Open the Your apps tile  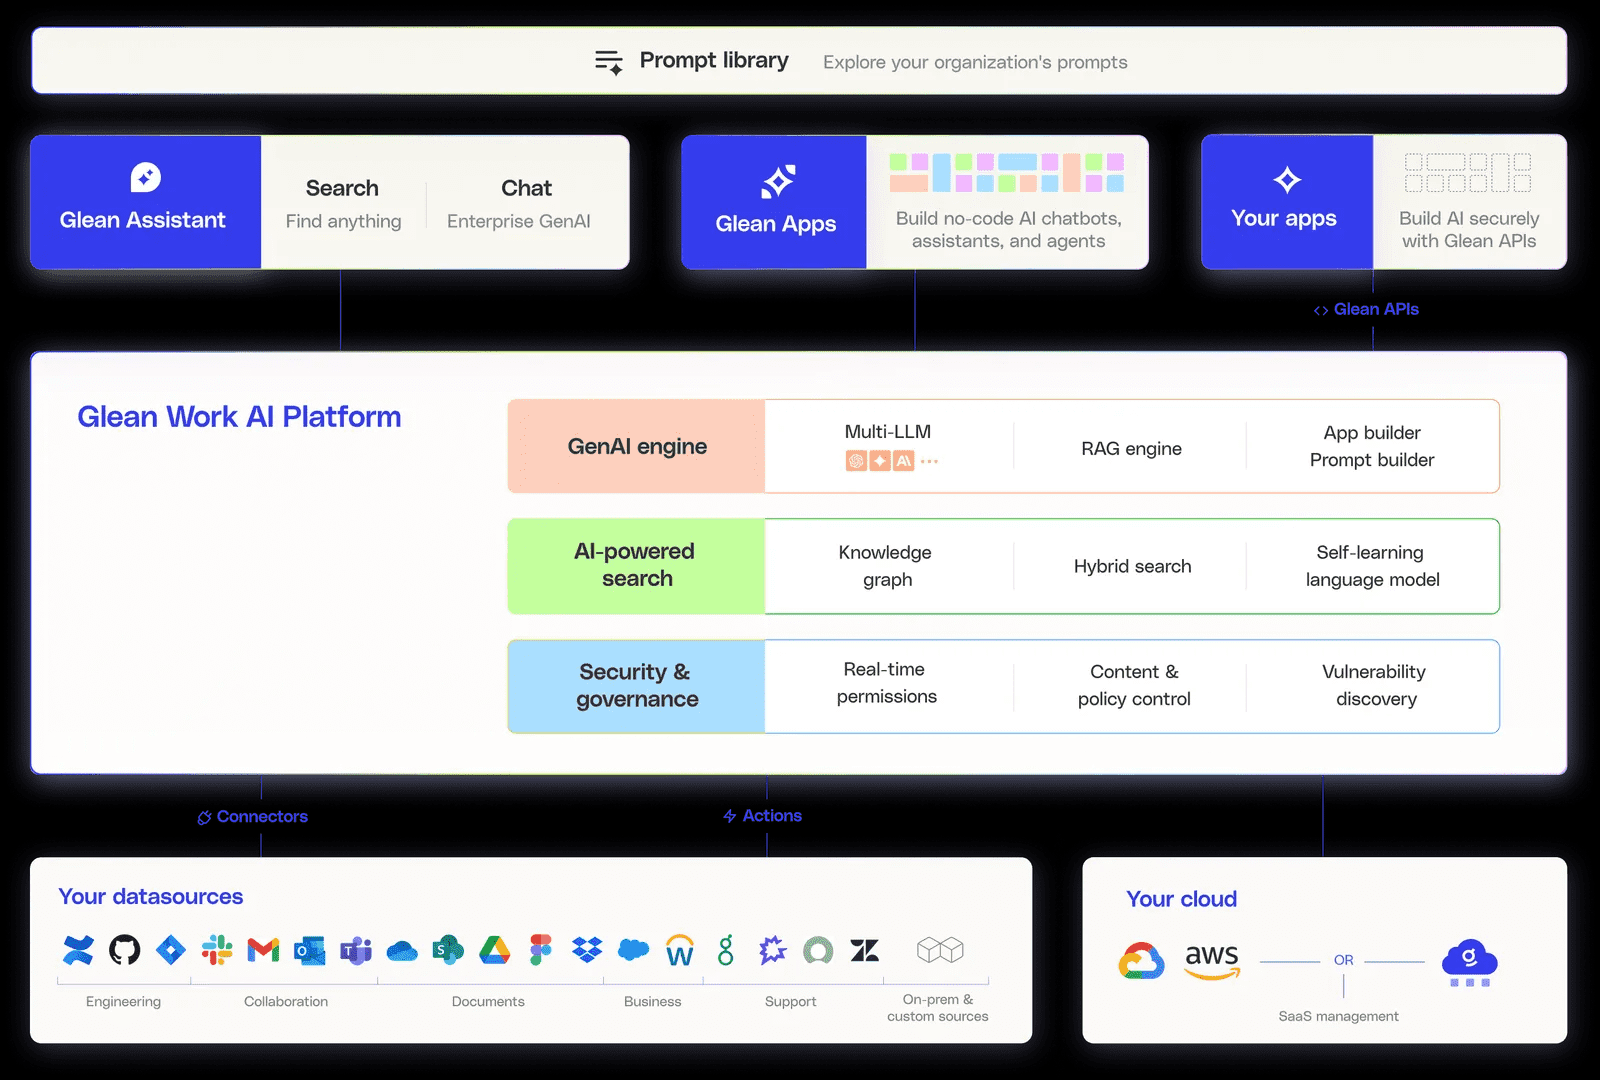[x=1287, y=202]
